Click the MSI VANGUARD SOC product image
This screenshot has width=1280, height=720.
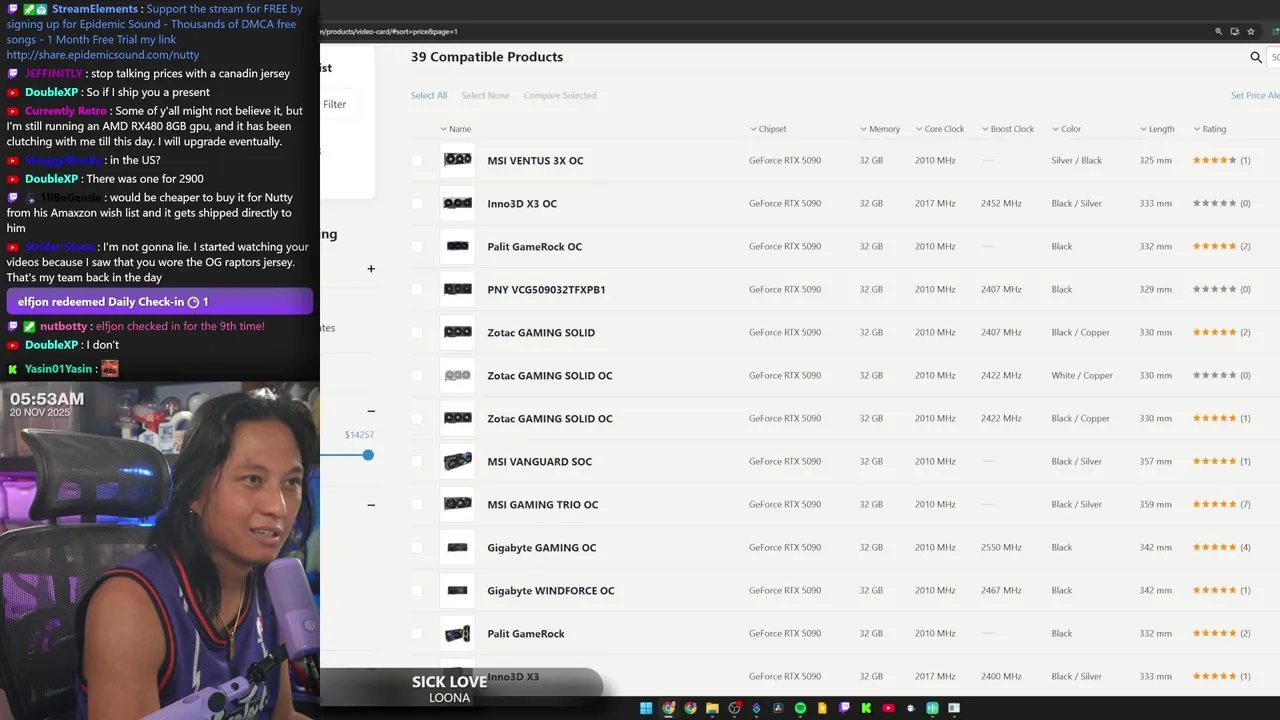coord(457,461)
